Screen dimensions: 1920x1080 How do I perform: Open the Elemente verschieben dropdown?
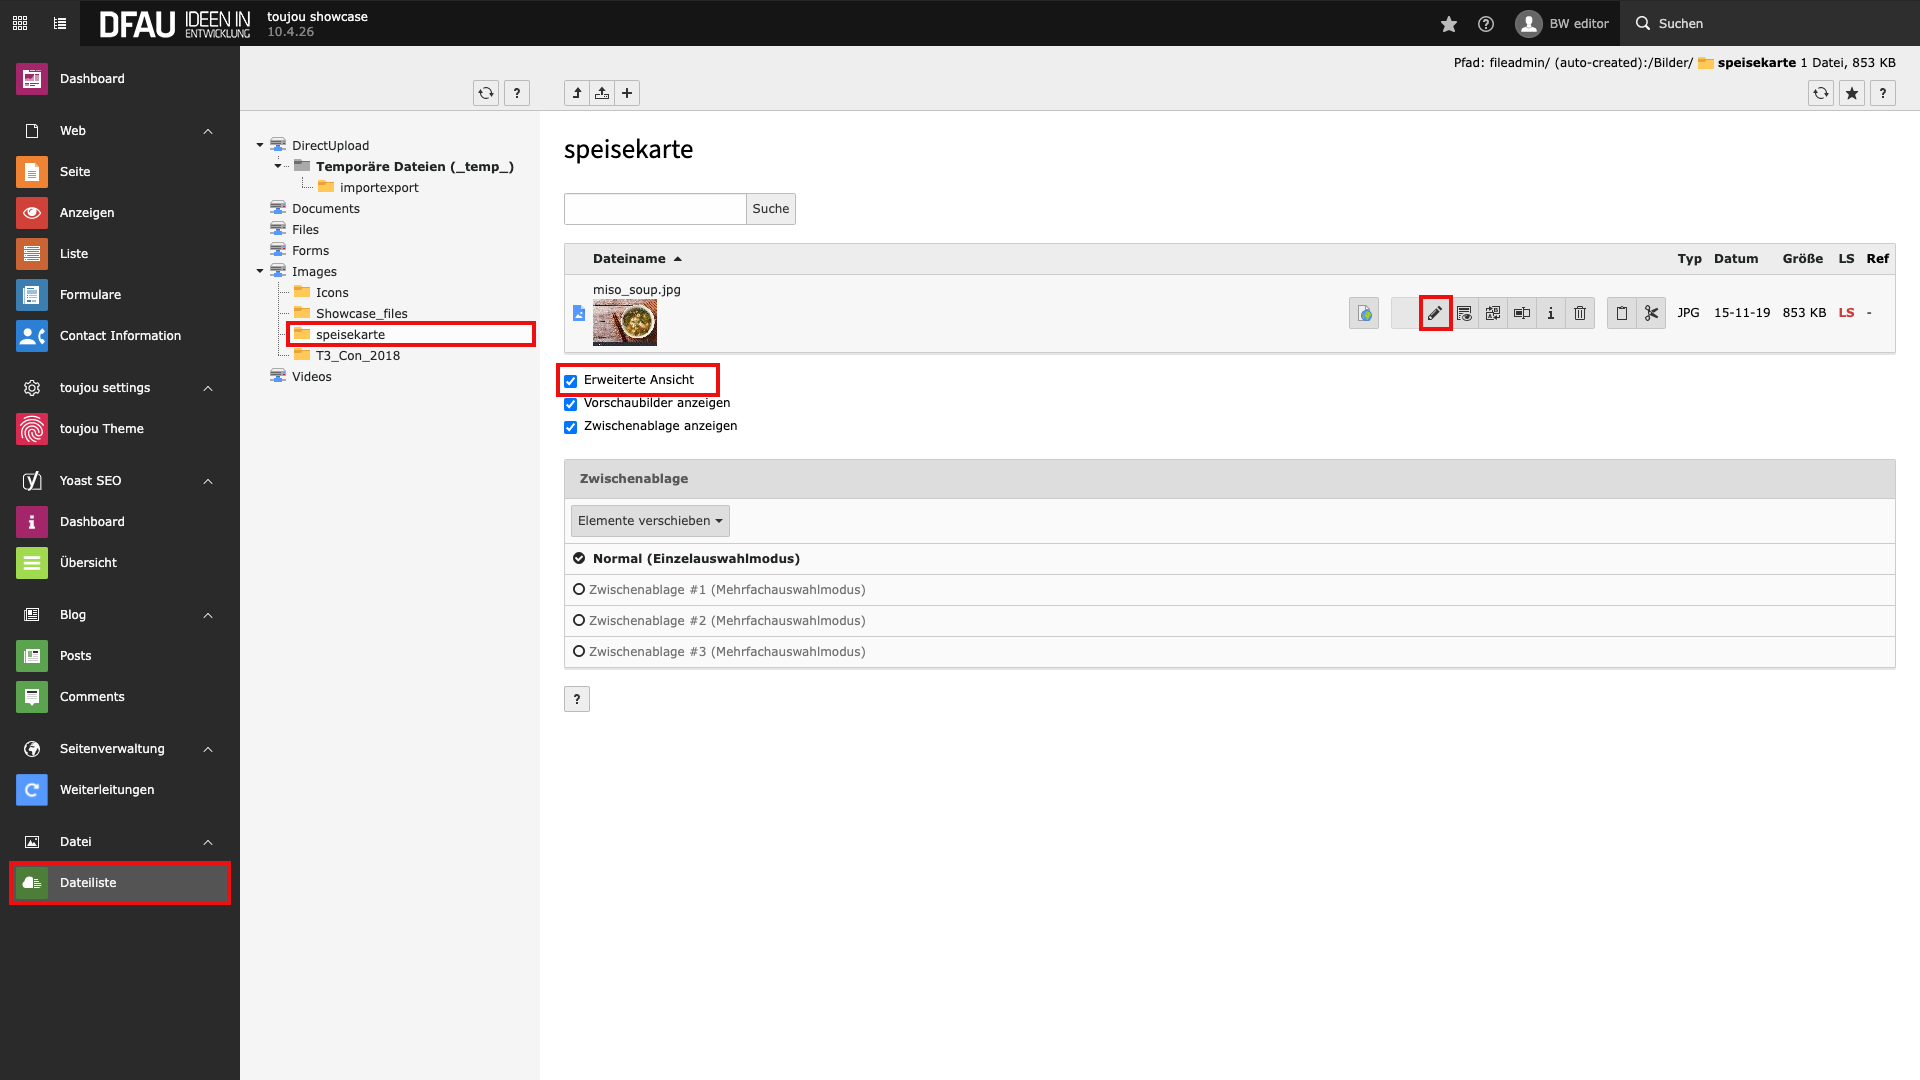pyautogui.click(x=650, y=521)
